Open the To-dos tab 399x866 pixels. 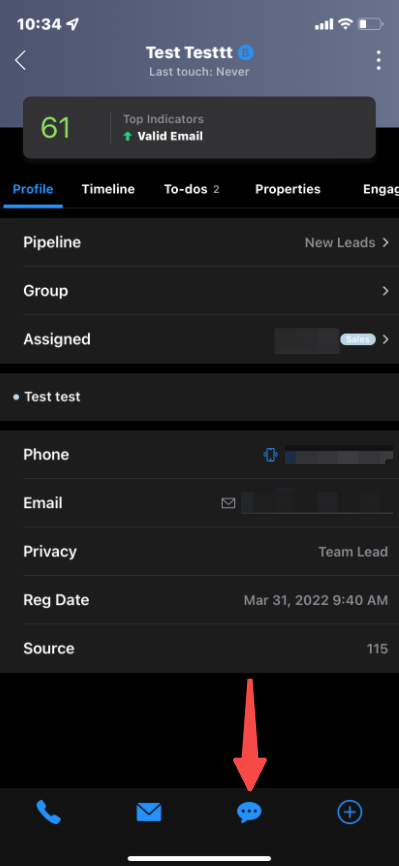point(192,189)
